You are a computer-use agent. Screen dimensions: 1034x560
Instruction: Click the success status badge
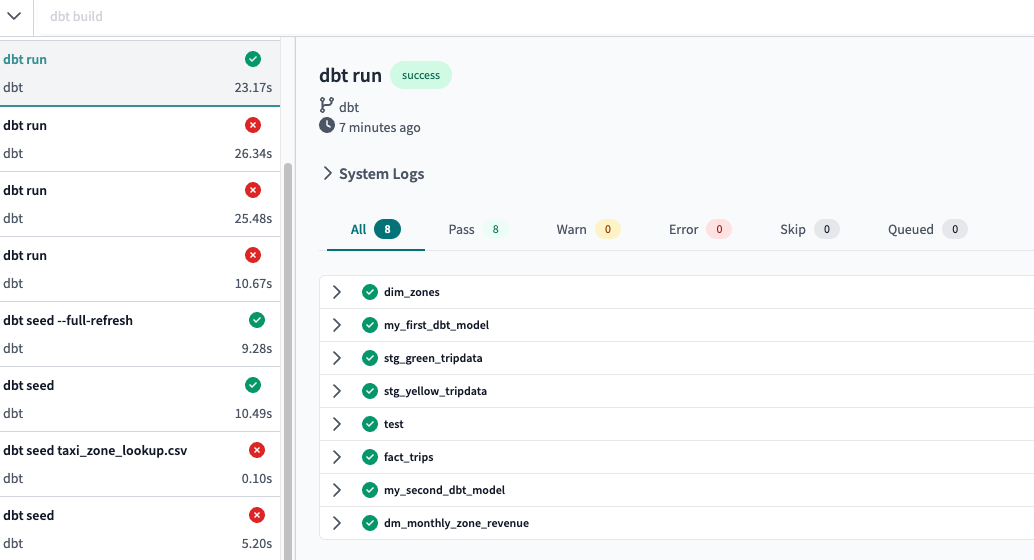(x=421, y=75)
